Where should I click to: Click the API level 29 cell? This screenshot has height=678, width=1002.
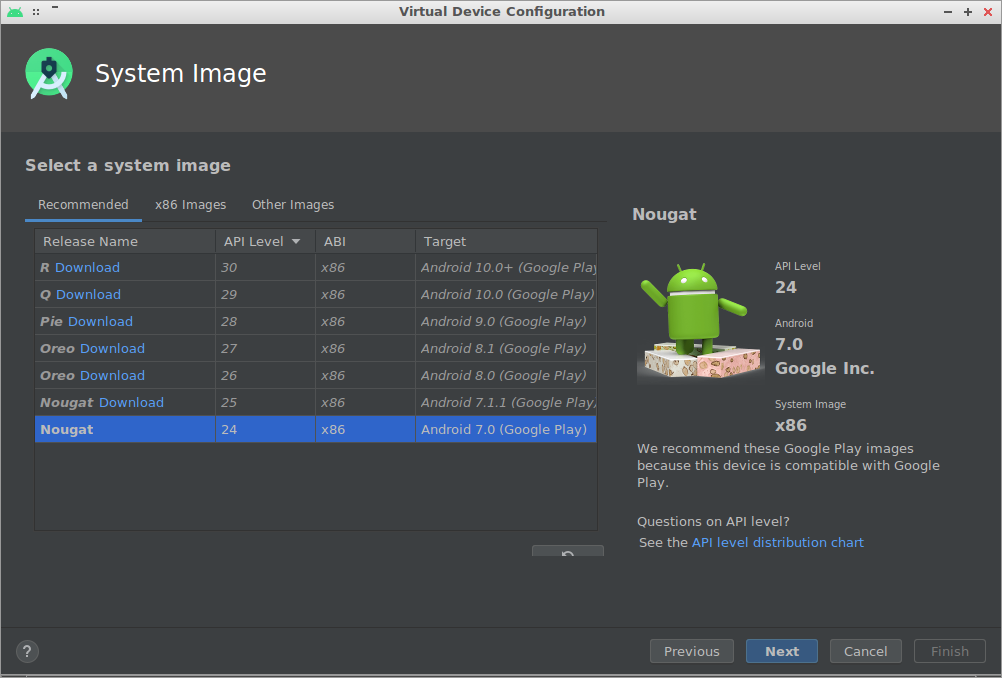pos(265,295)
